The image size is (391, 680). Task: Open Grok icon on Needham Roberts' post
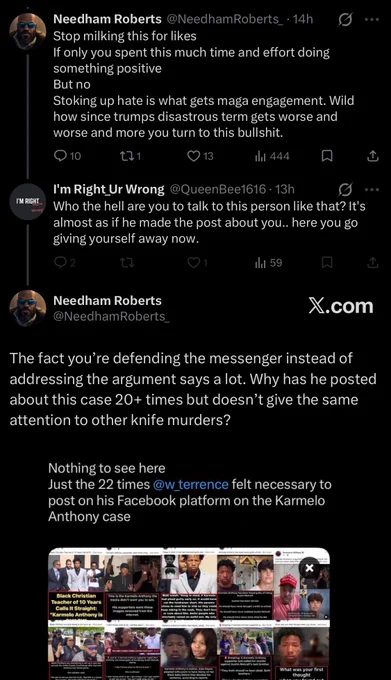coord(345,20)
